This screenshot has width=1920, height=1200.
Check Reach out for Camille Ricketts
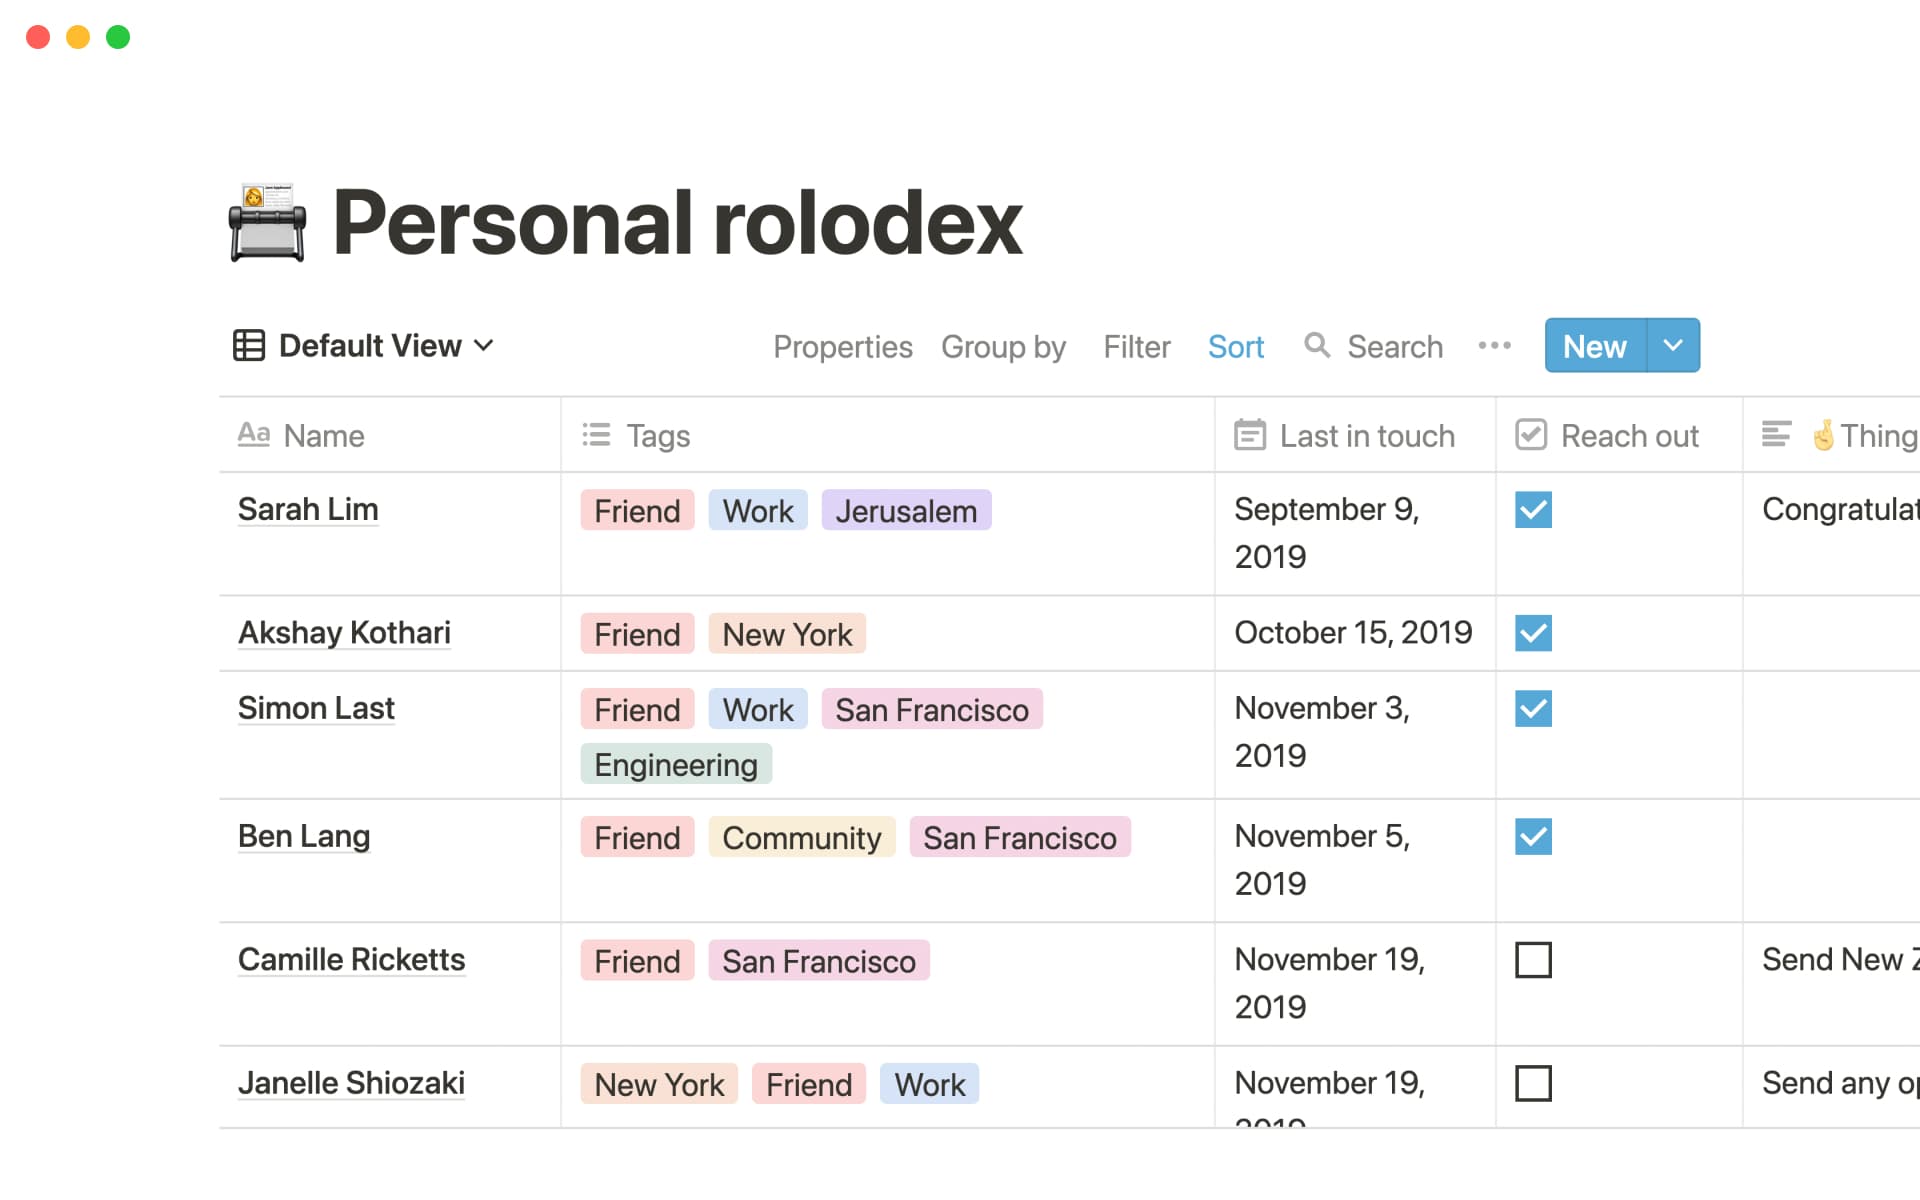click(1533, 960)
